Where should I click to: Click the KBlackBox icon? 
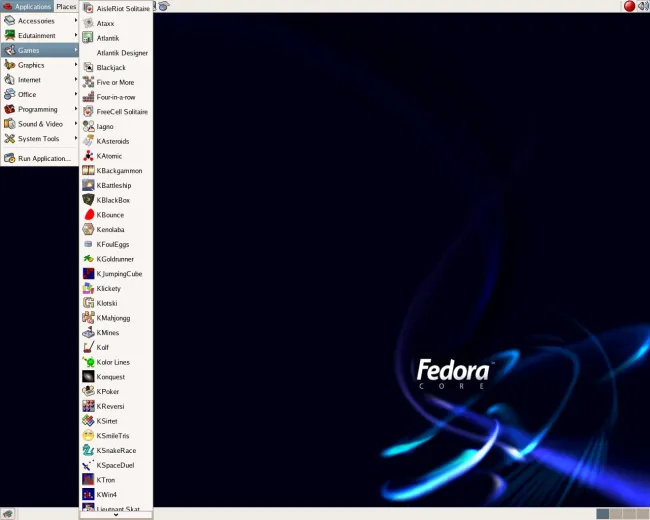coord(88,200)
